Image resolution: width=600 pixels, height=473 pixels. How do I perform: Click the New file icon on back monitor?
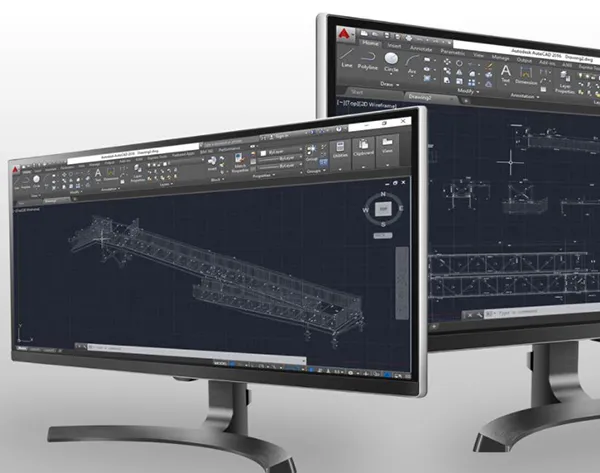click(364, 34)
